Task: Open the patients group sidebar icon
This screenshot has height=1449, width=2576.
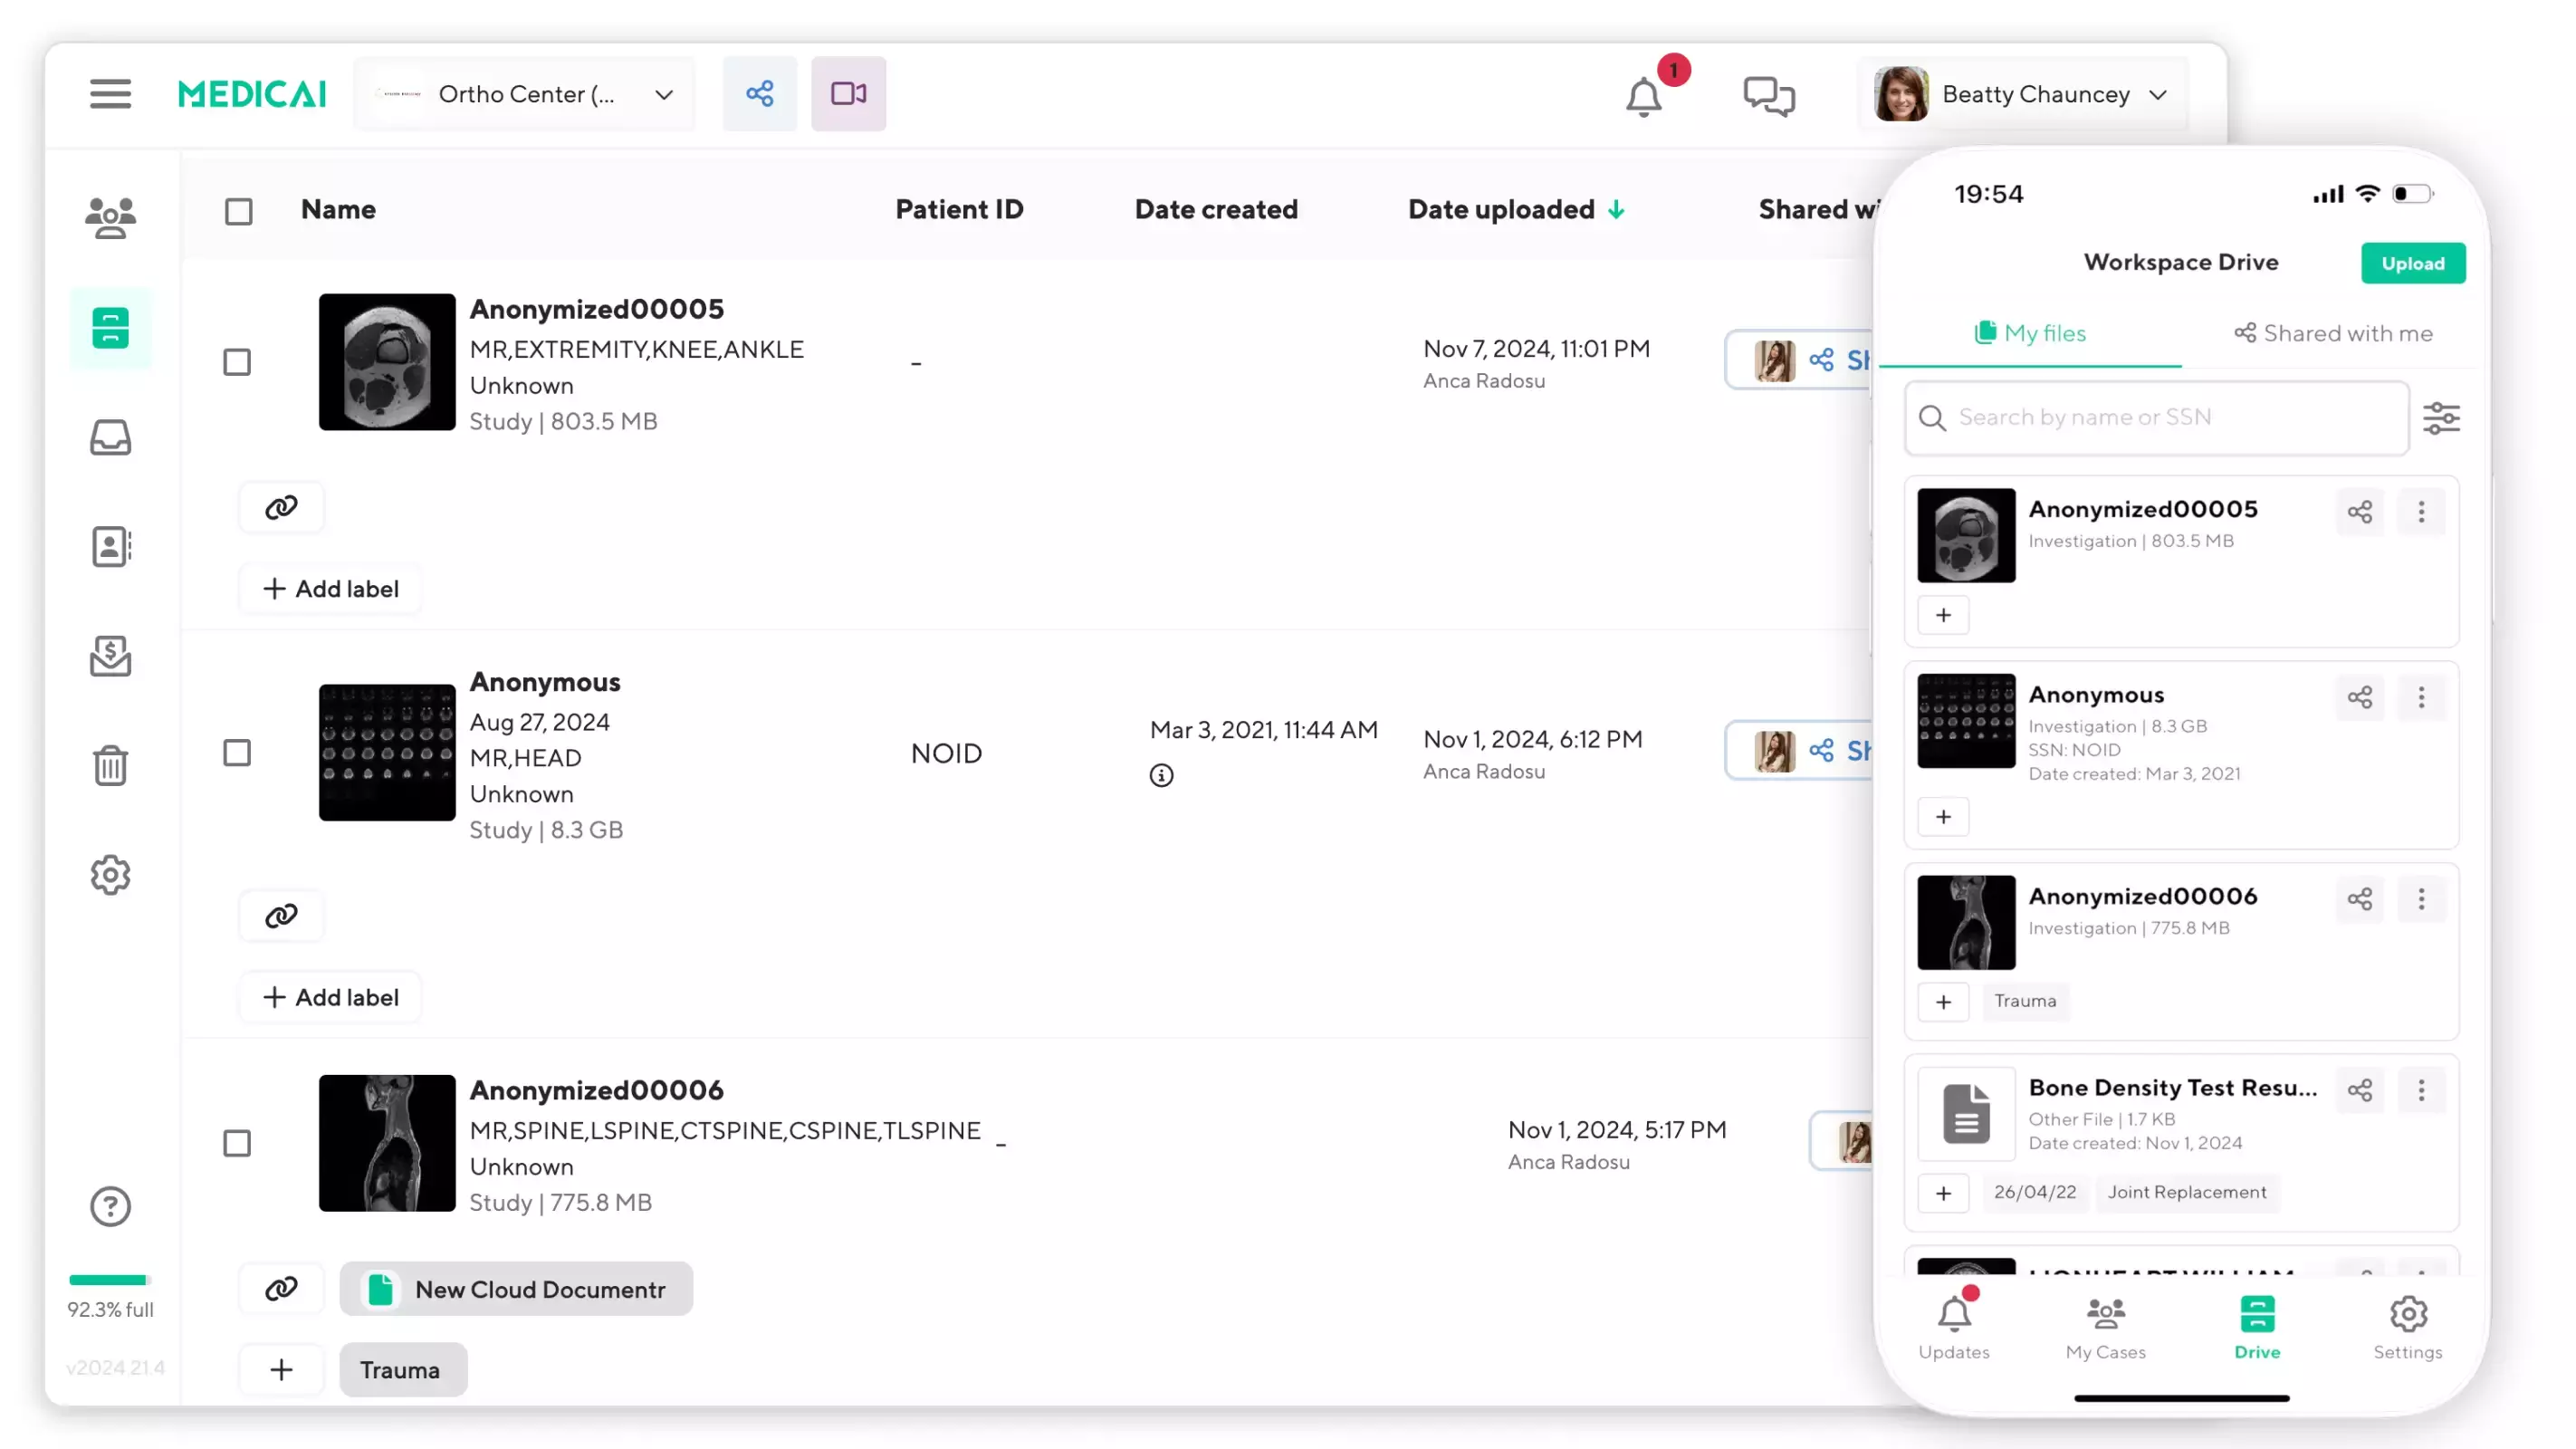Action: 110,217
